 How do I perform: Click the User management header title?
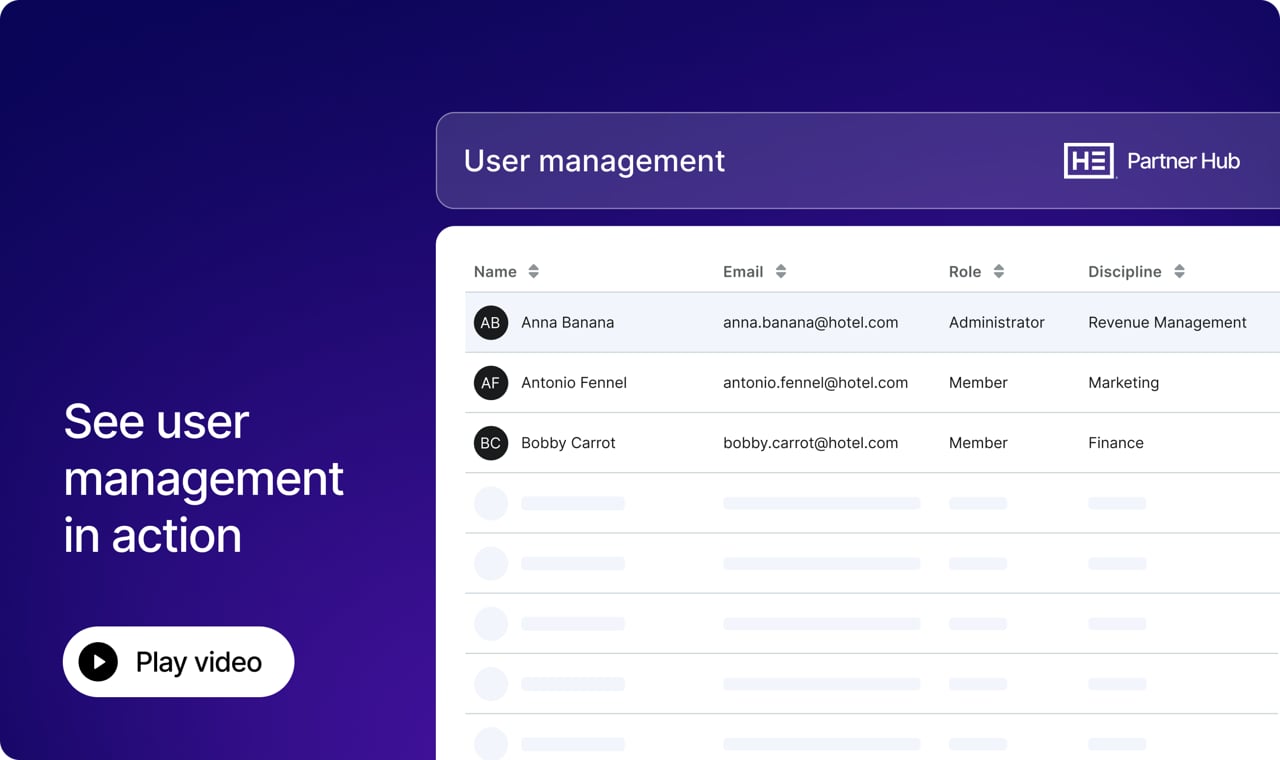[x=595, y=161]
